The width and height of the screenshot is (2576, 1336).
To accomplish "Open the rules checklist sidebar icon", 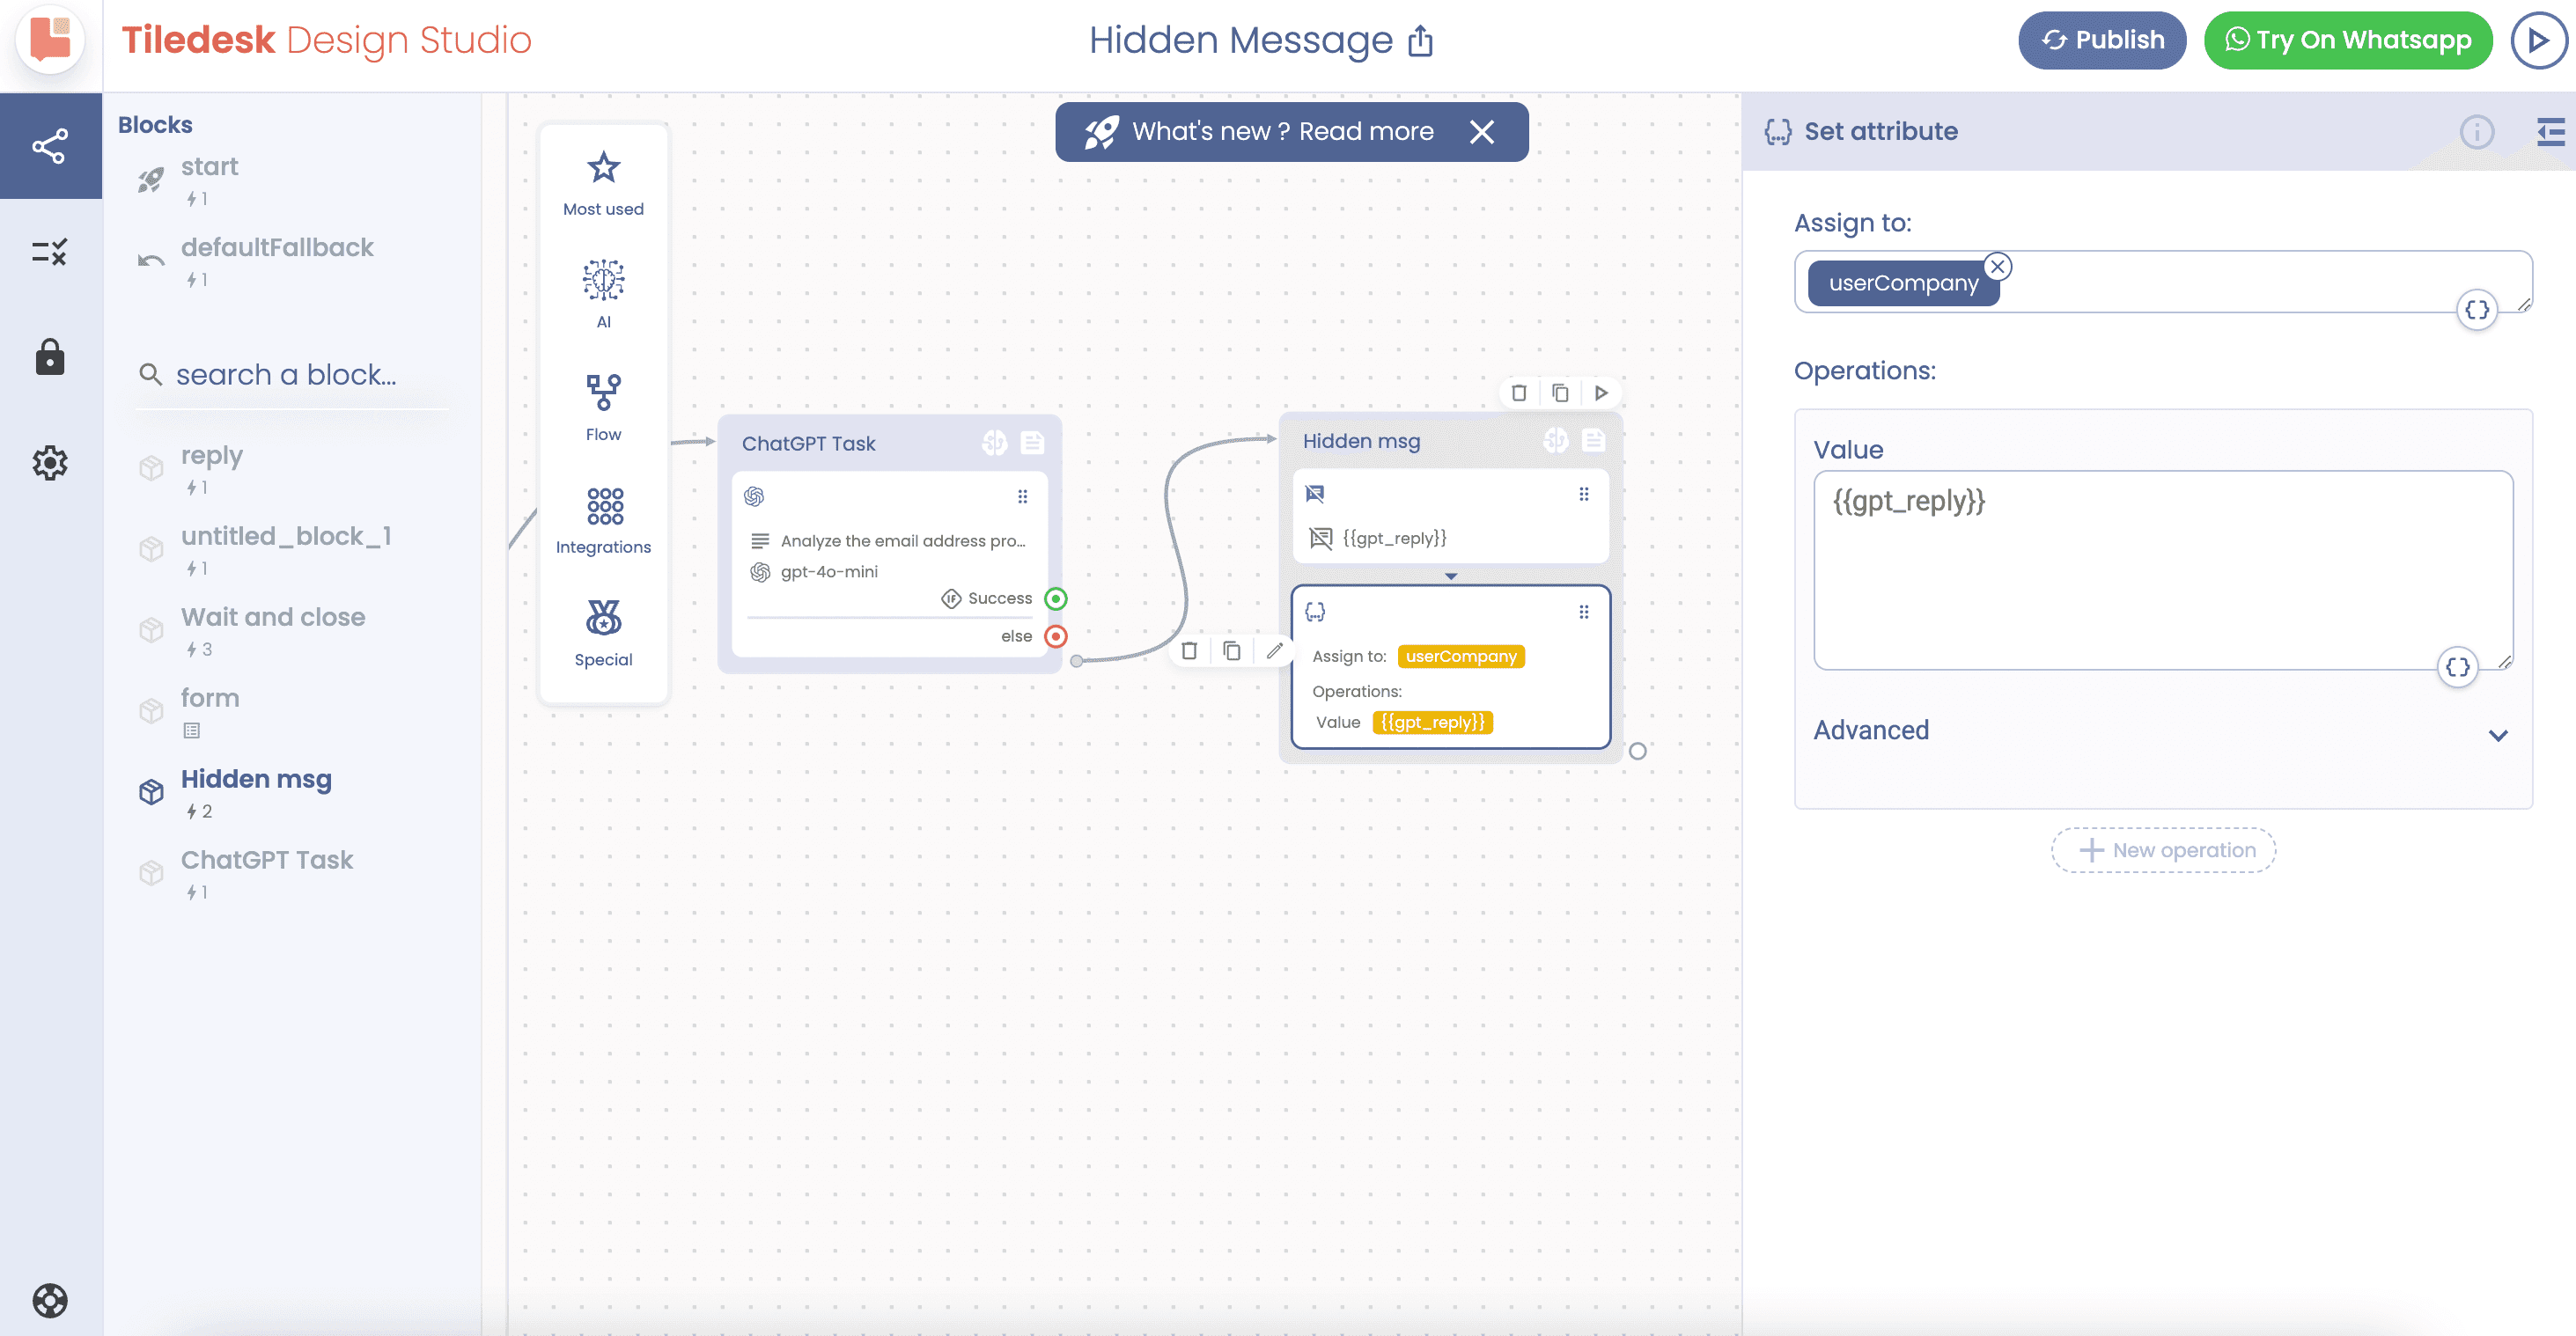I will [x=50, y=252].
